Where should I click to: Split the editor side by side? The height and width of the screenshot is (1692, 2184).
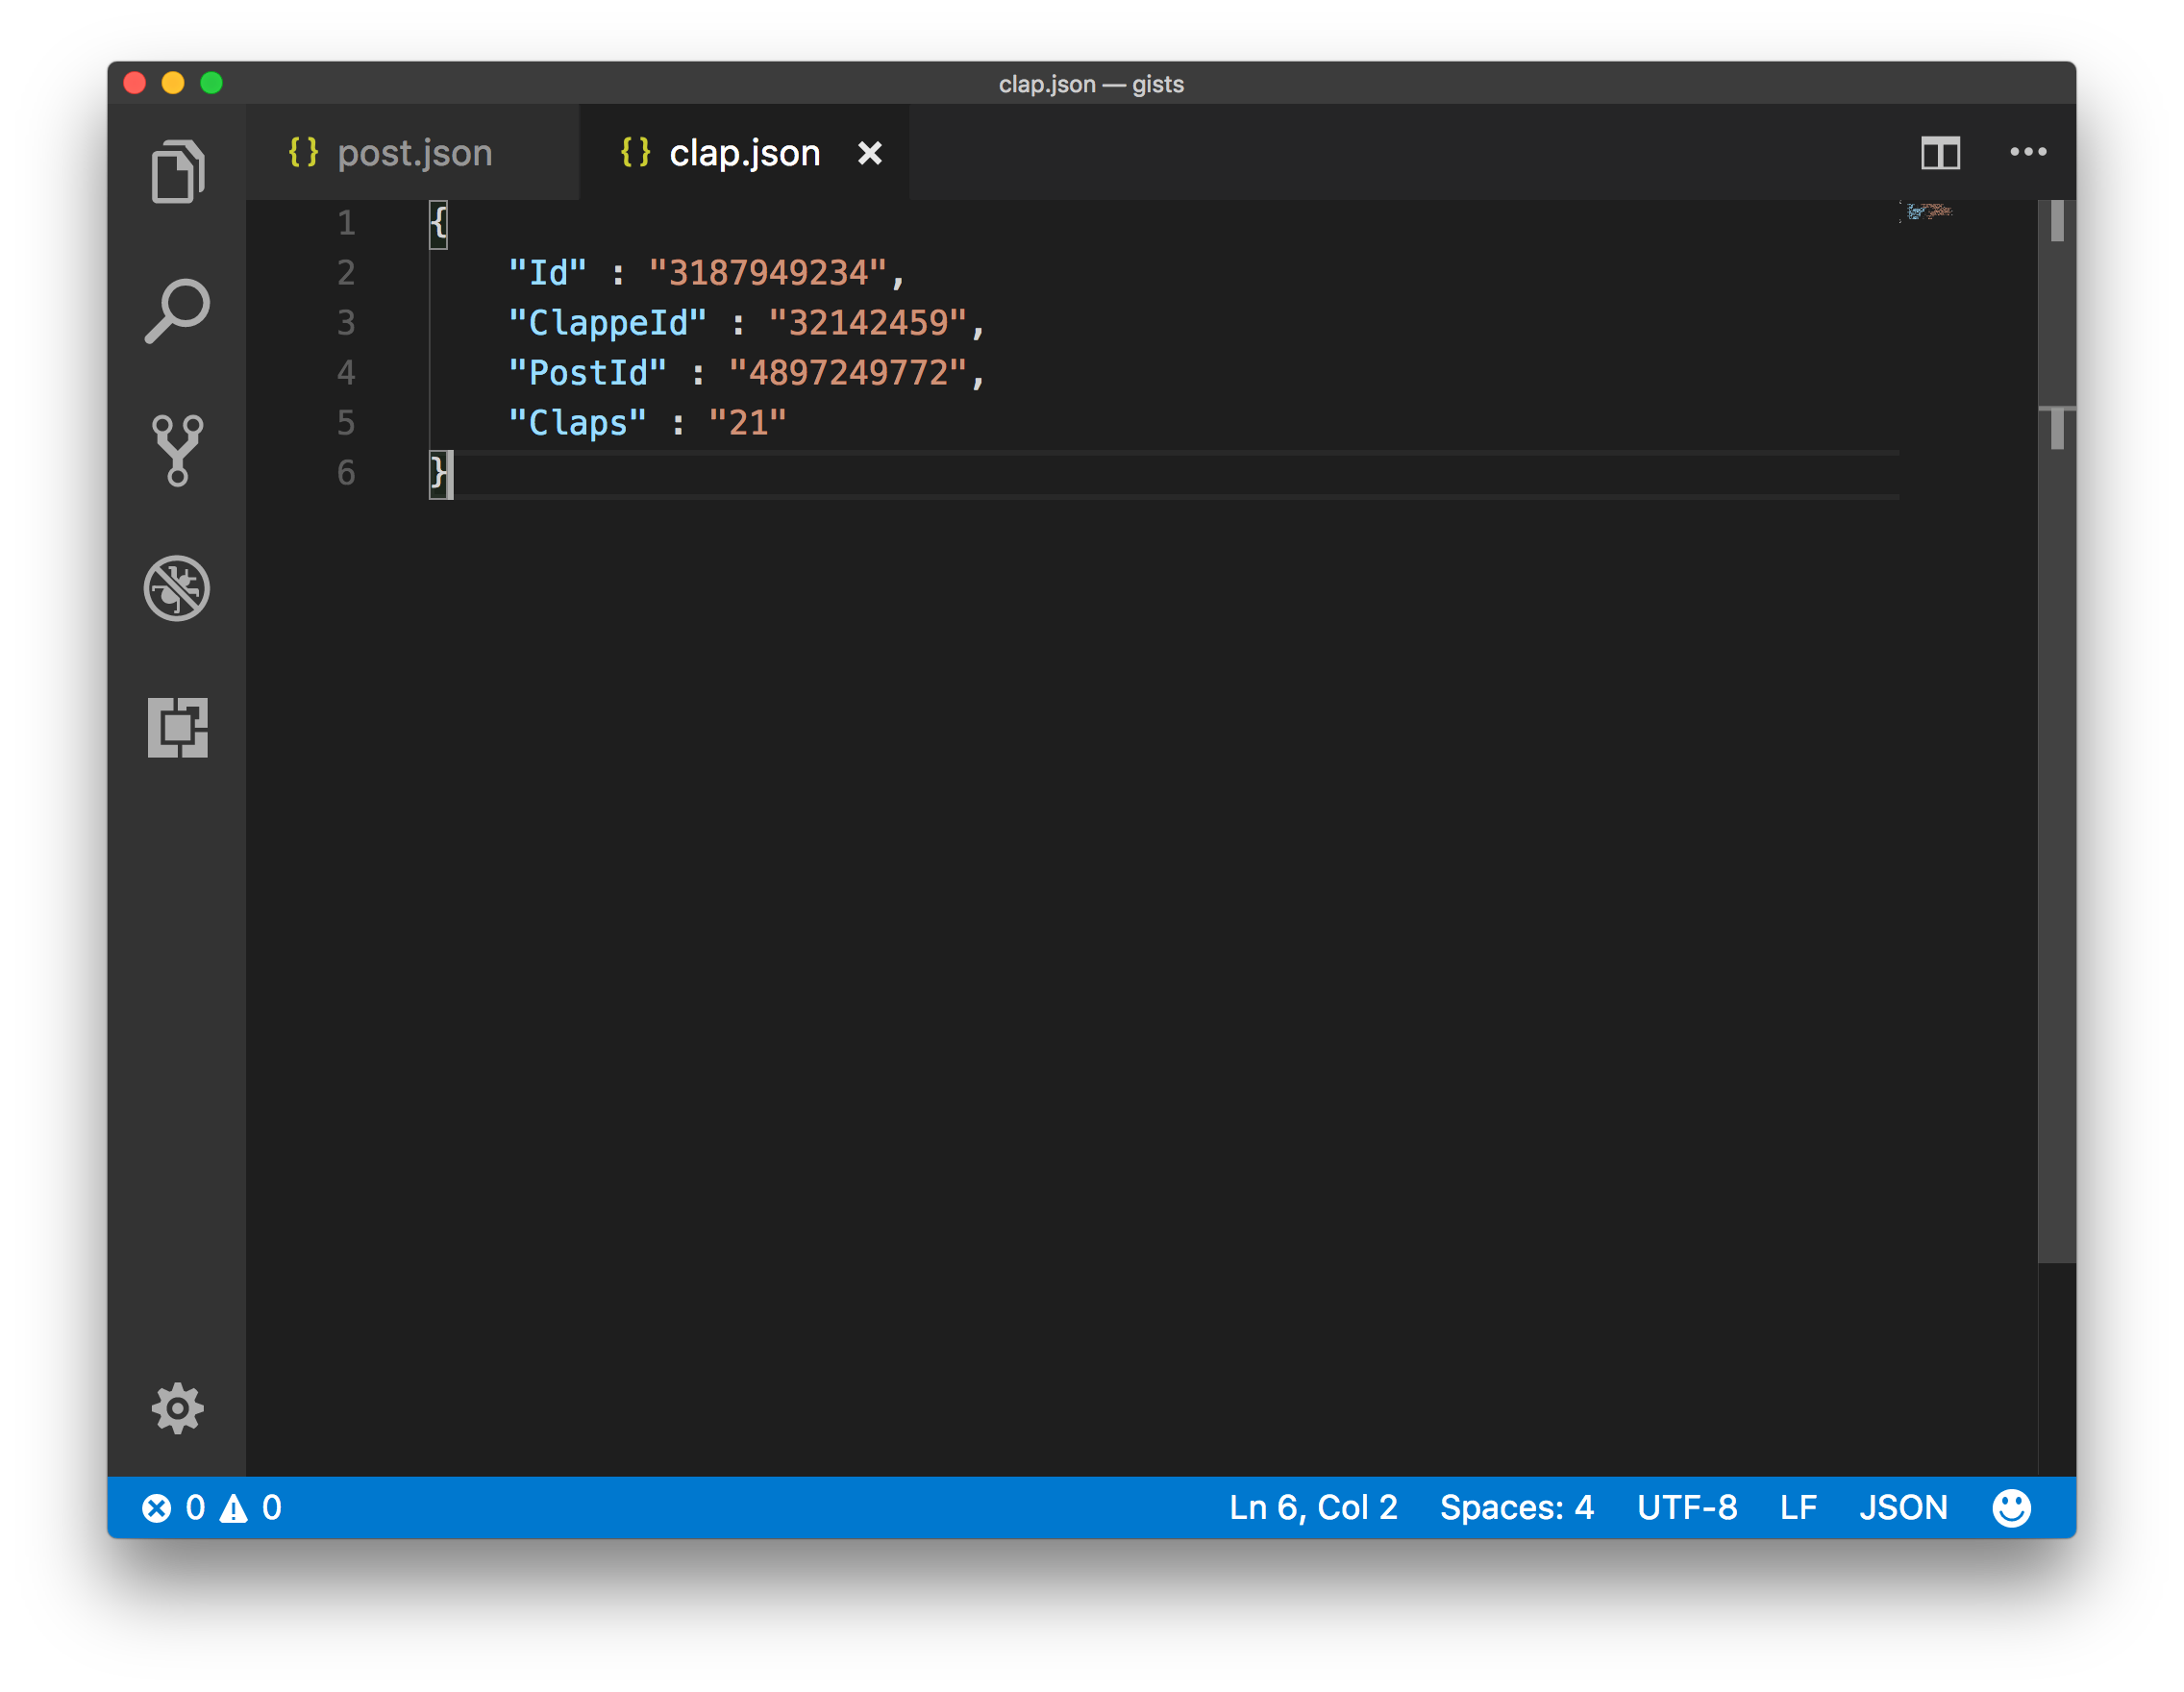click(x=1940, y=153)
